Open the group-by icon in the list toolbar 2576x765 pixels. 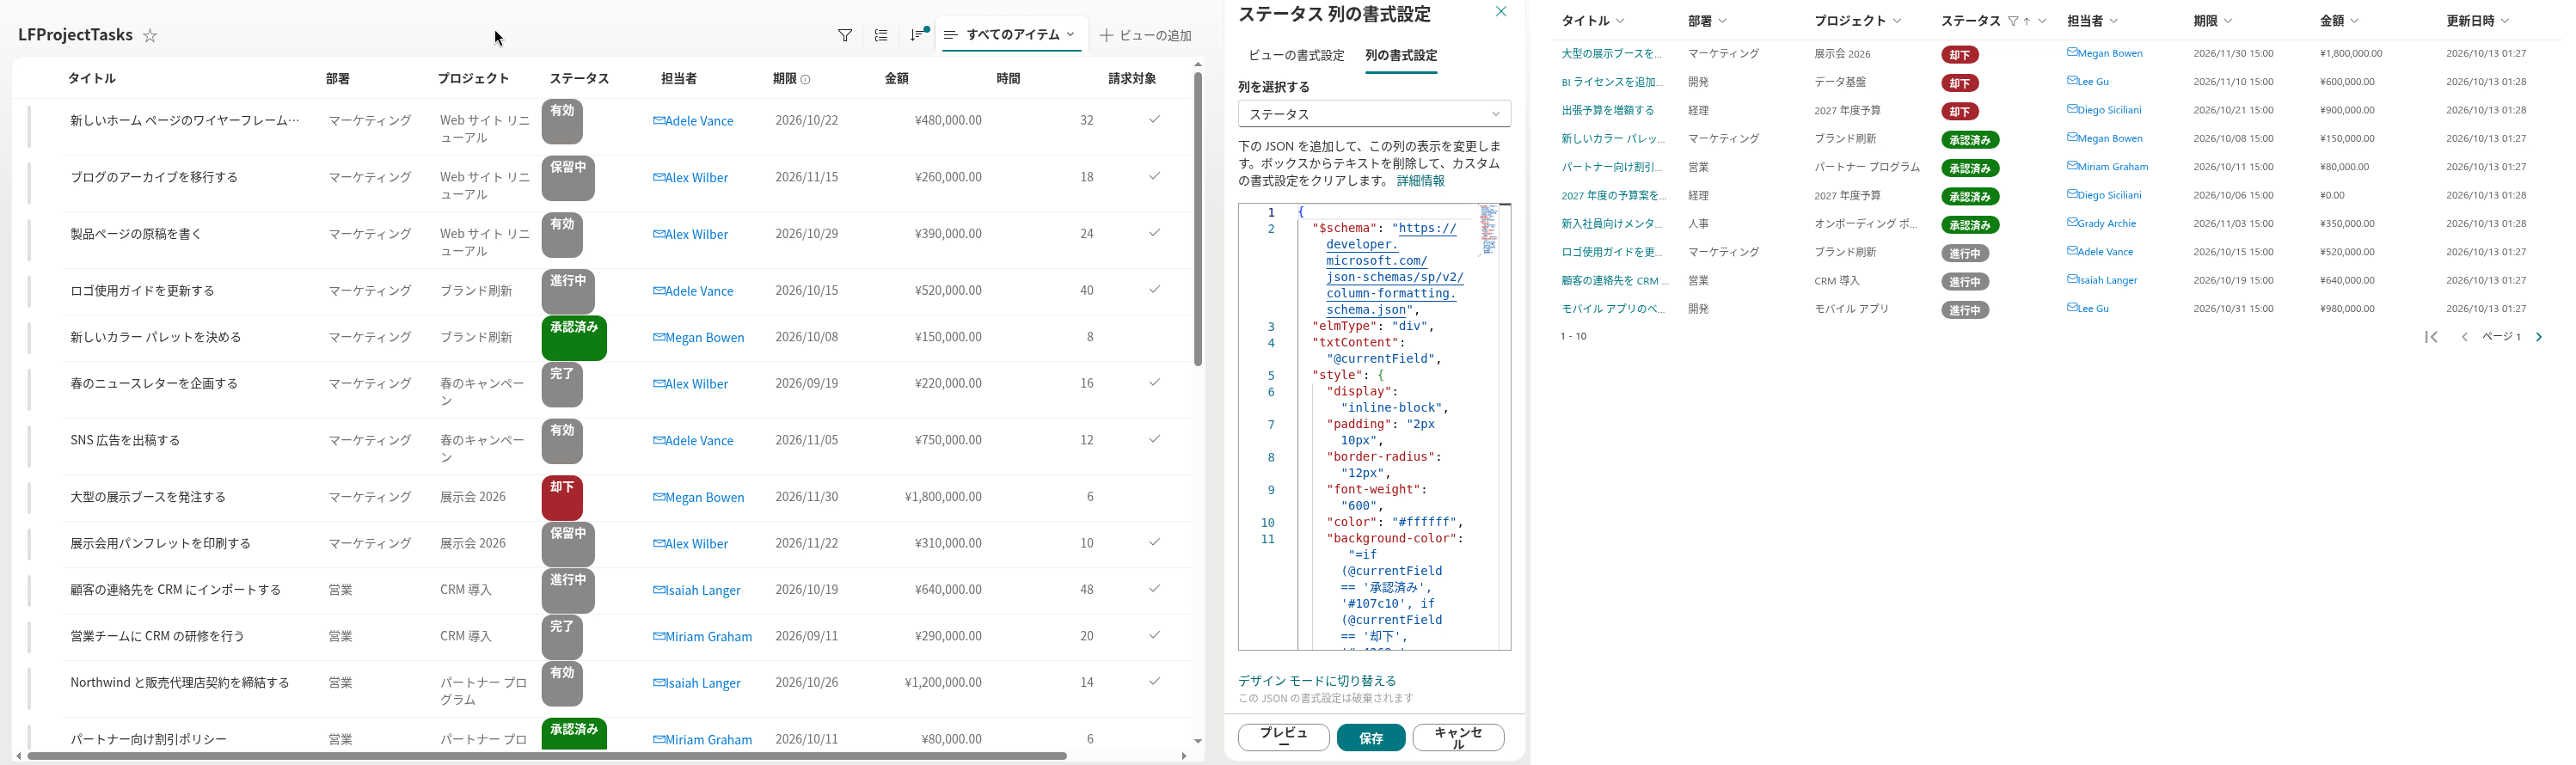(x=881, y=36)
